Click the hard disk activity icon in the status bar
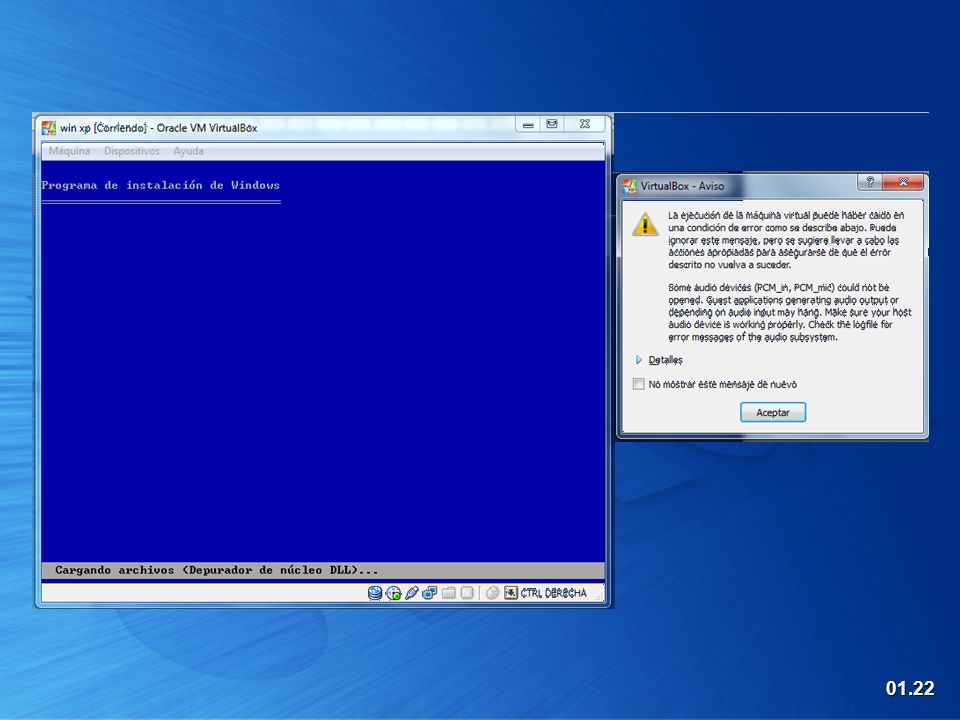The image size is (960, 720). point(375,593)
